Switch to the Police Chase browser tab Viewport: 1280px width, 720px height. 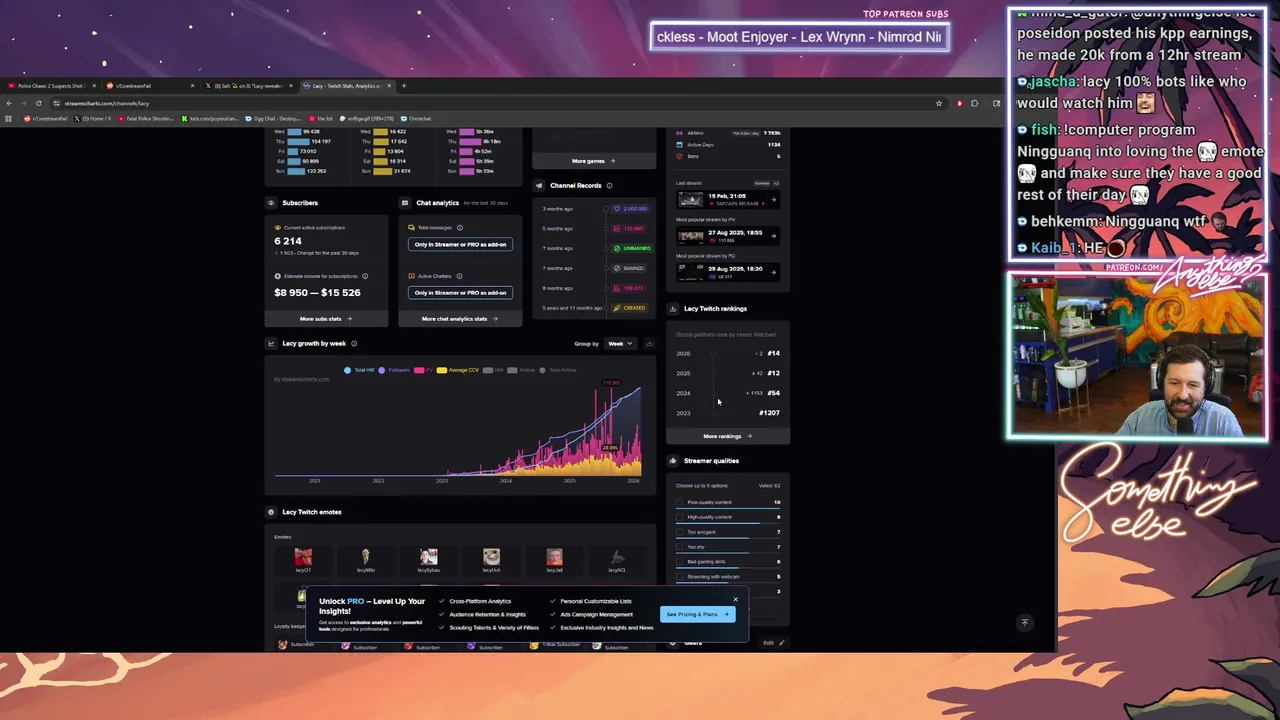point(51,85)
